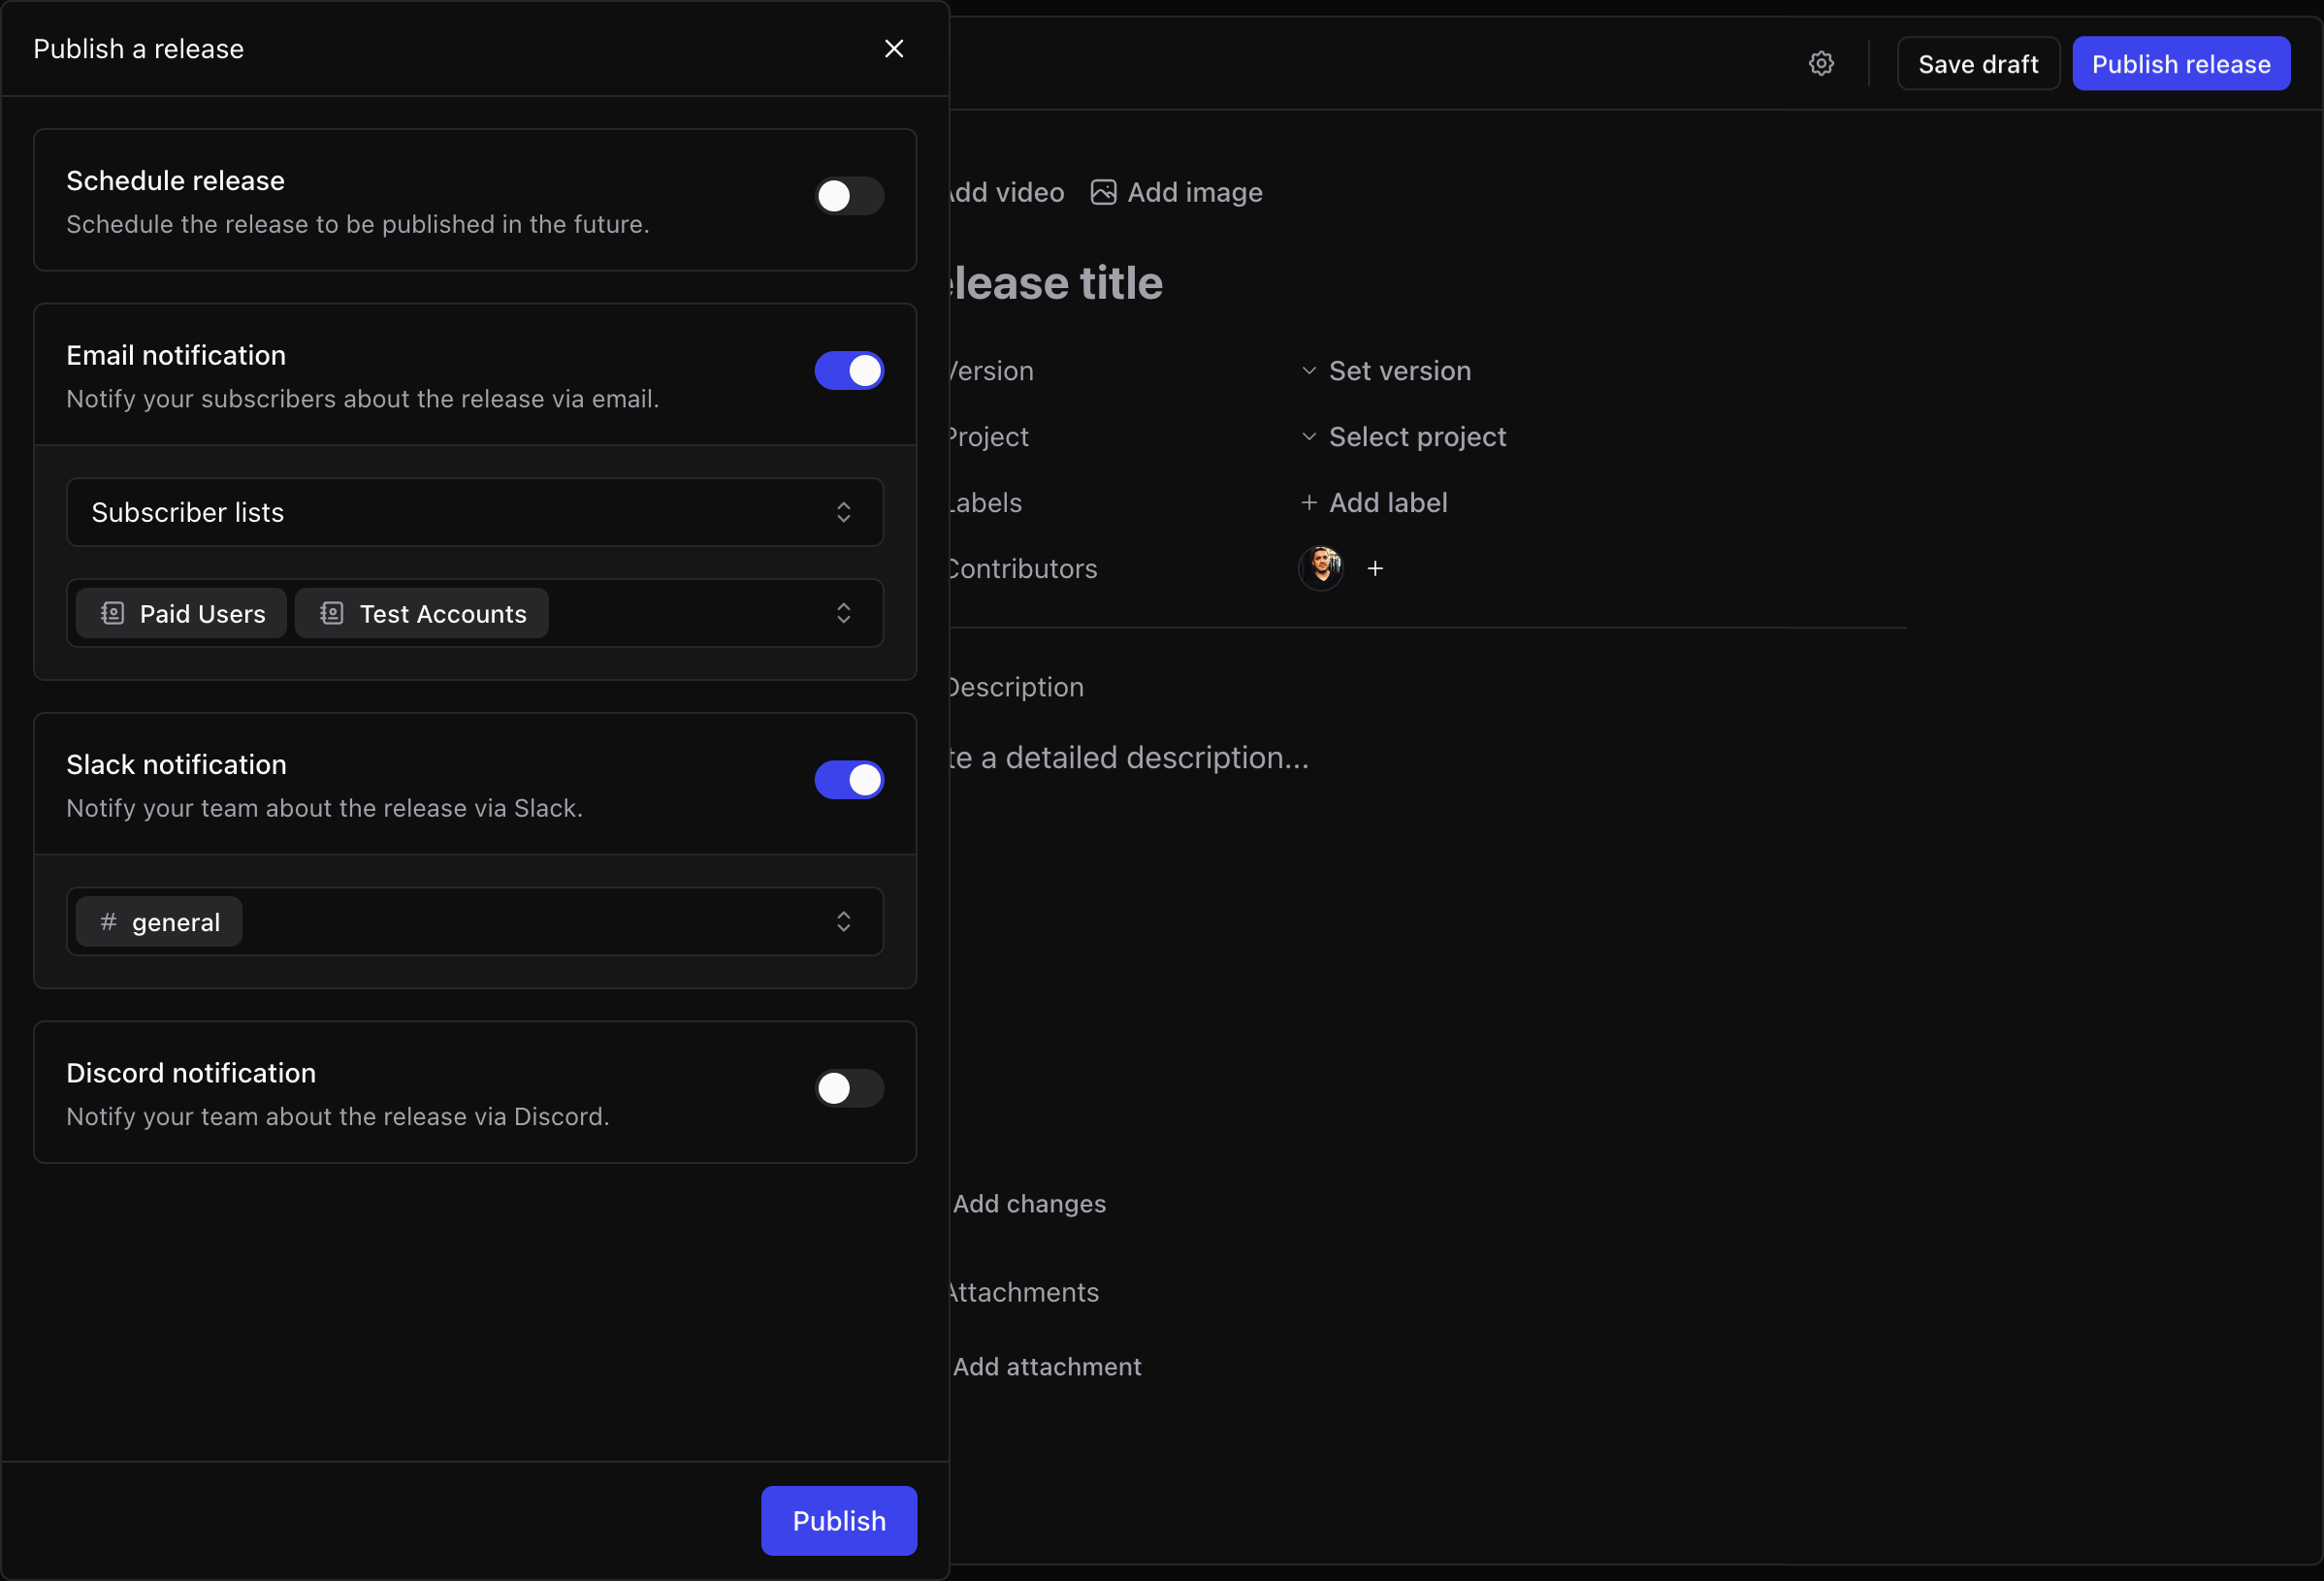Viewport: 2324px width, 1581px height.
Task: Click the plus icon to add a contributor
Action: pyautogui.click(x=1375, y=568)
